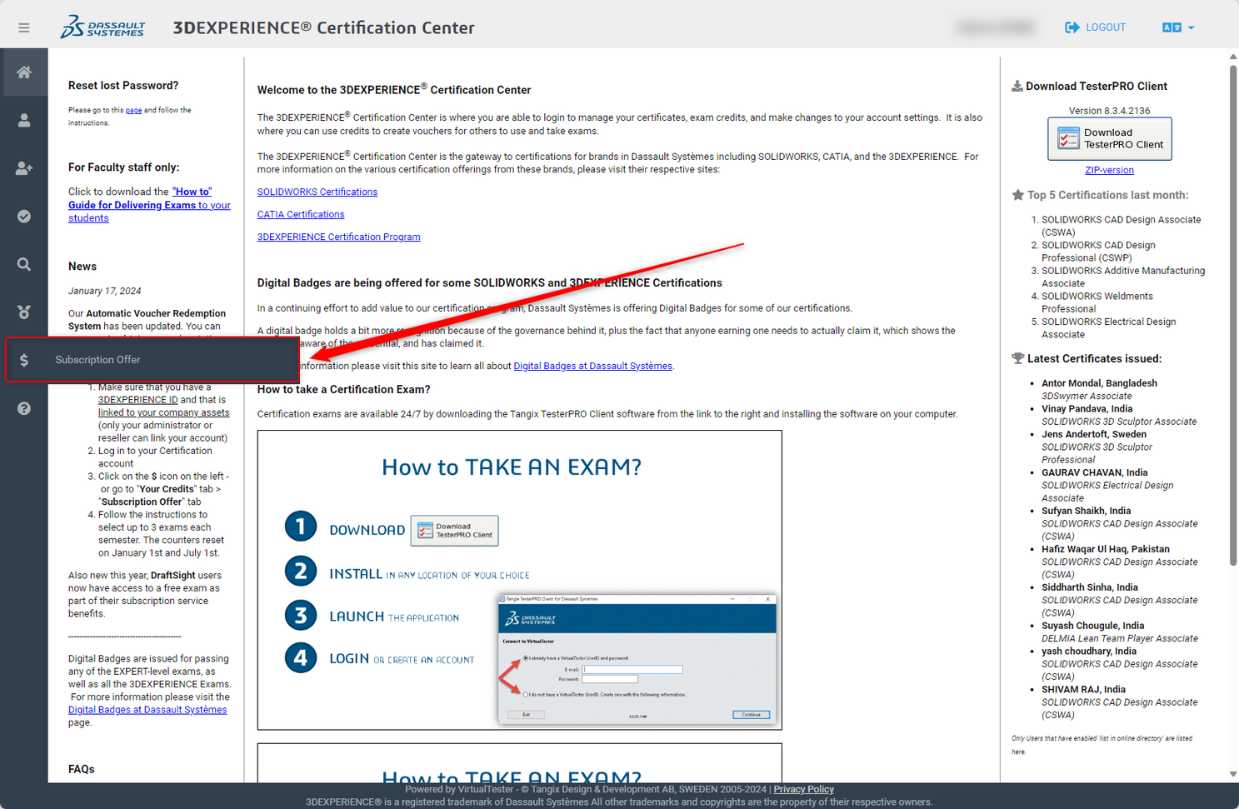1239x809 pixels.
Task: Click the first 'How to TAKE AN EXAM' image
Action: [519, 580]
